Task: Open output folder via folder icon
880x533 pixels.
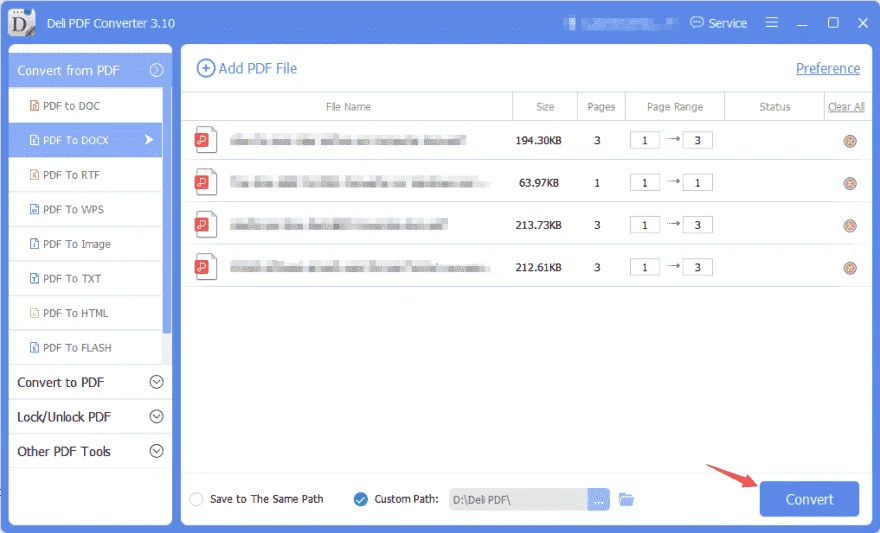Action: 626,499
